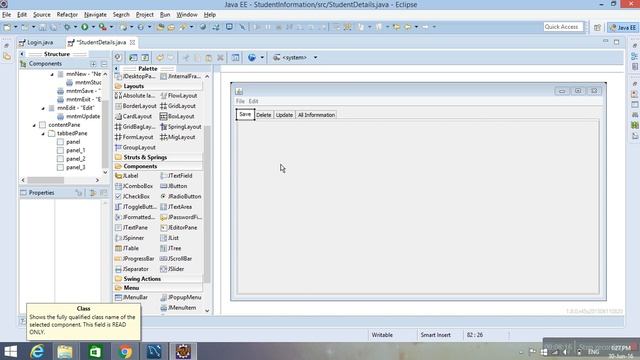Image resolution: width=640 pixels, height=360 pixels.
Task: Click the Windows Start button
Action: tap(10, 351)
